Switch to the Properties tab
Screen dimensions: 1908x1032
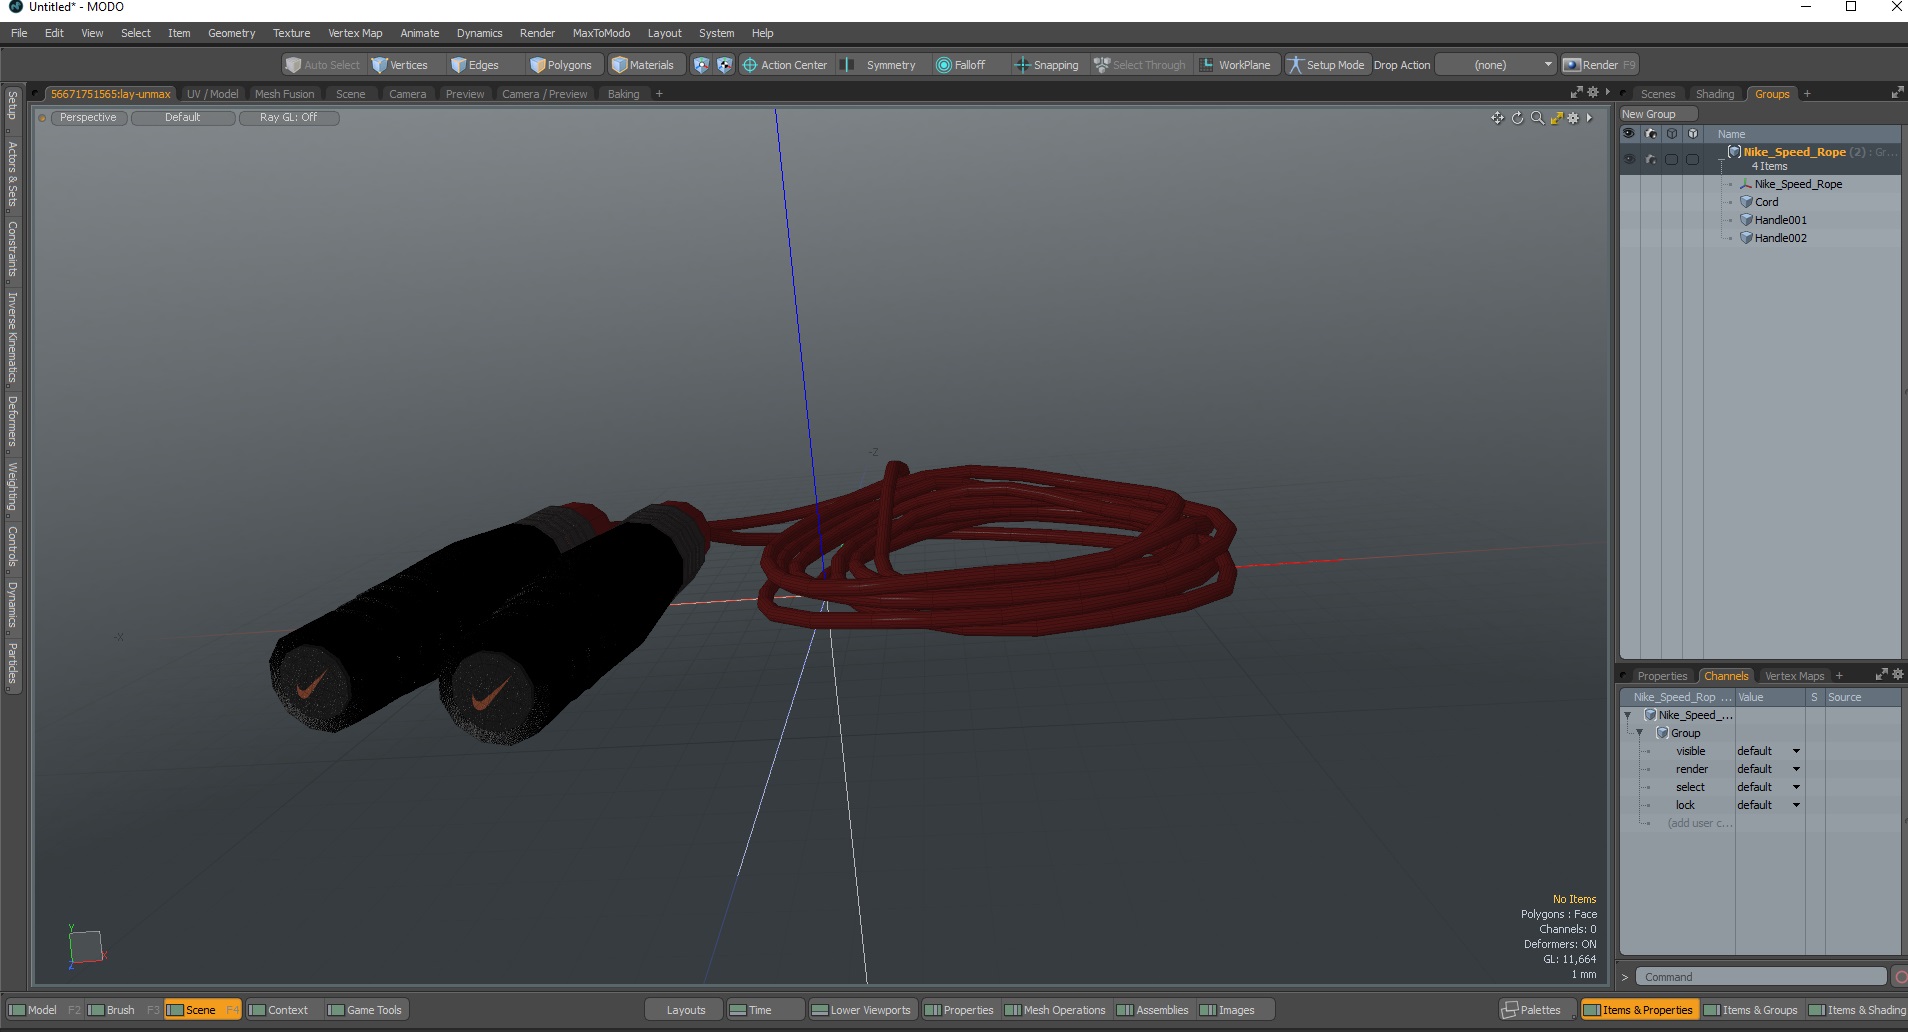(1661, 676)
